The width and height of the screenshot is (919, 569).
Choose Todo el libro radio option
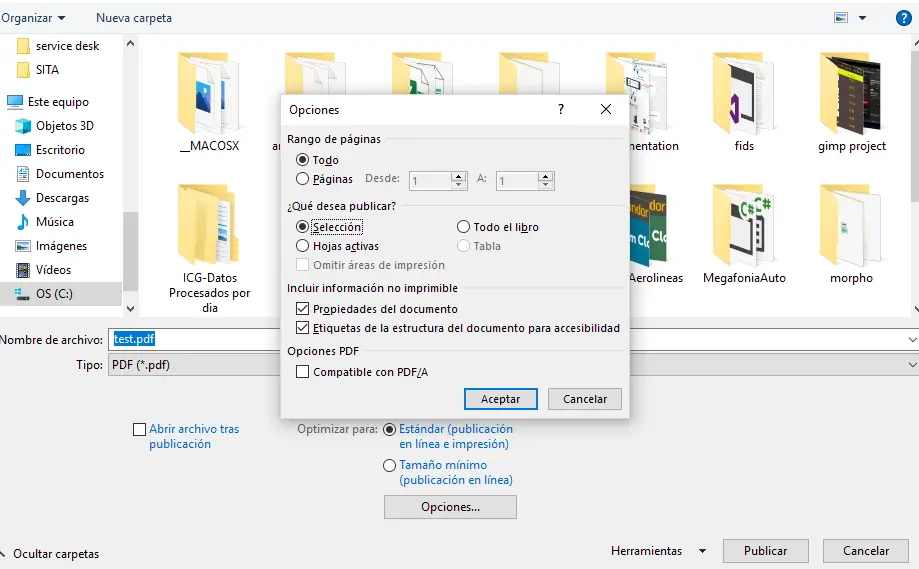point(463,227)
